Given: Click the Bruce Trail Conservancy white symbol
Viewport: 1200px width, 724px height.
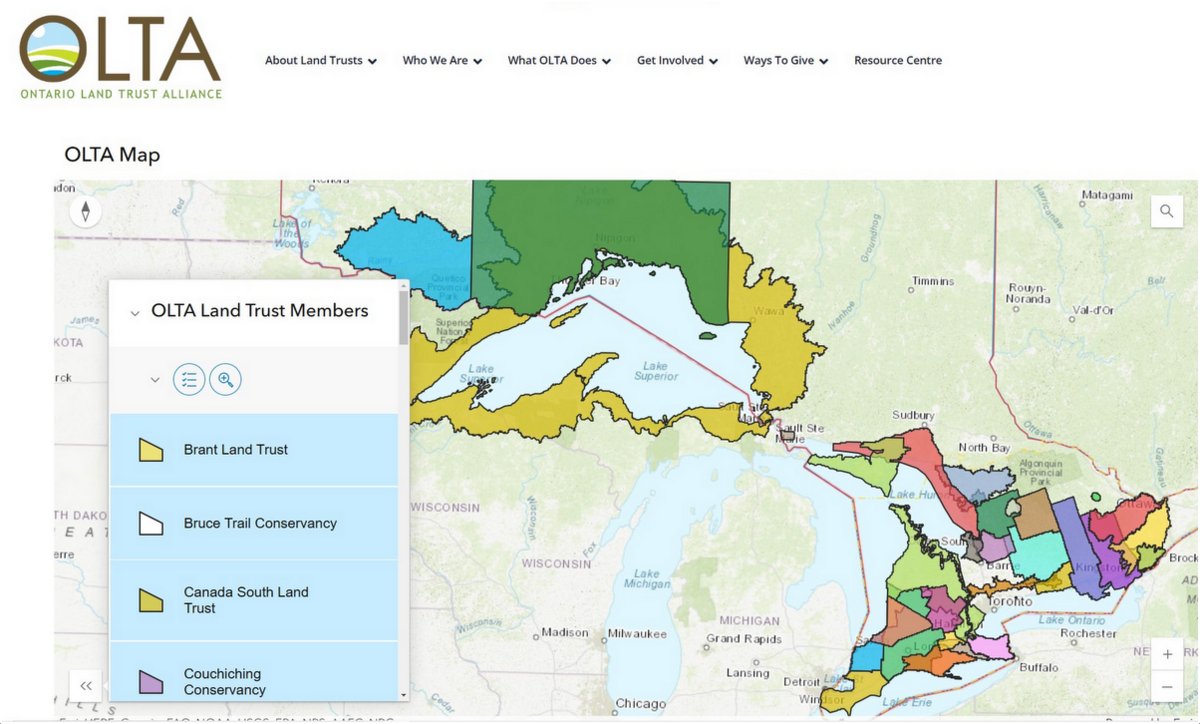Looking at the screenshot, I should (151, 523).
